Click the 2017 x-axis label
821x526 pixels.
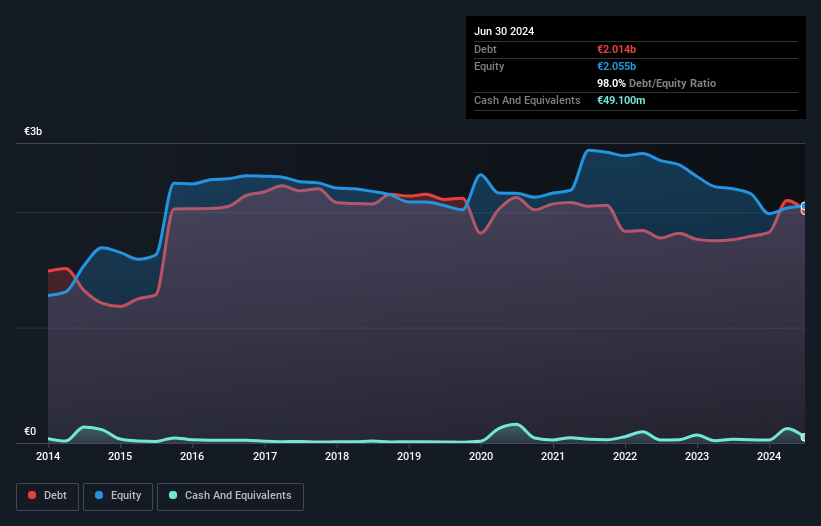(265, 456)
